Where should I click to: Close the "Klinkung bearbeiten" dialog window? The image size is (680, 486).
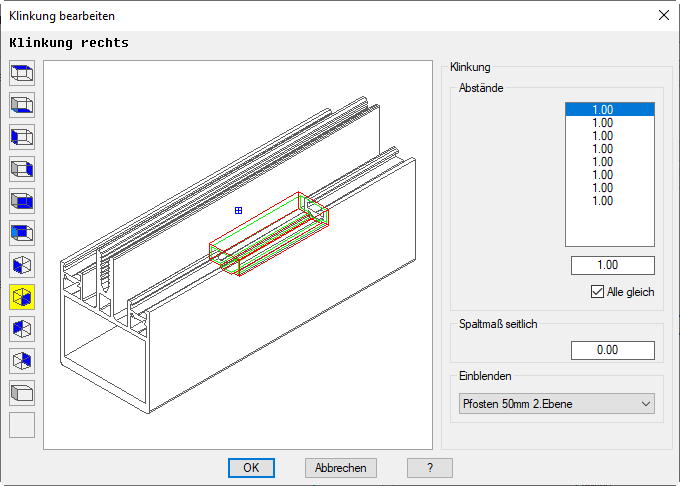click(663, 15)
